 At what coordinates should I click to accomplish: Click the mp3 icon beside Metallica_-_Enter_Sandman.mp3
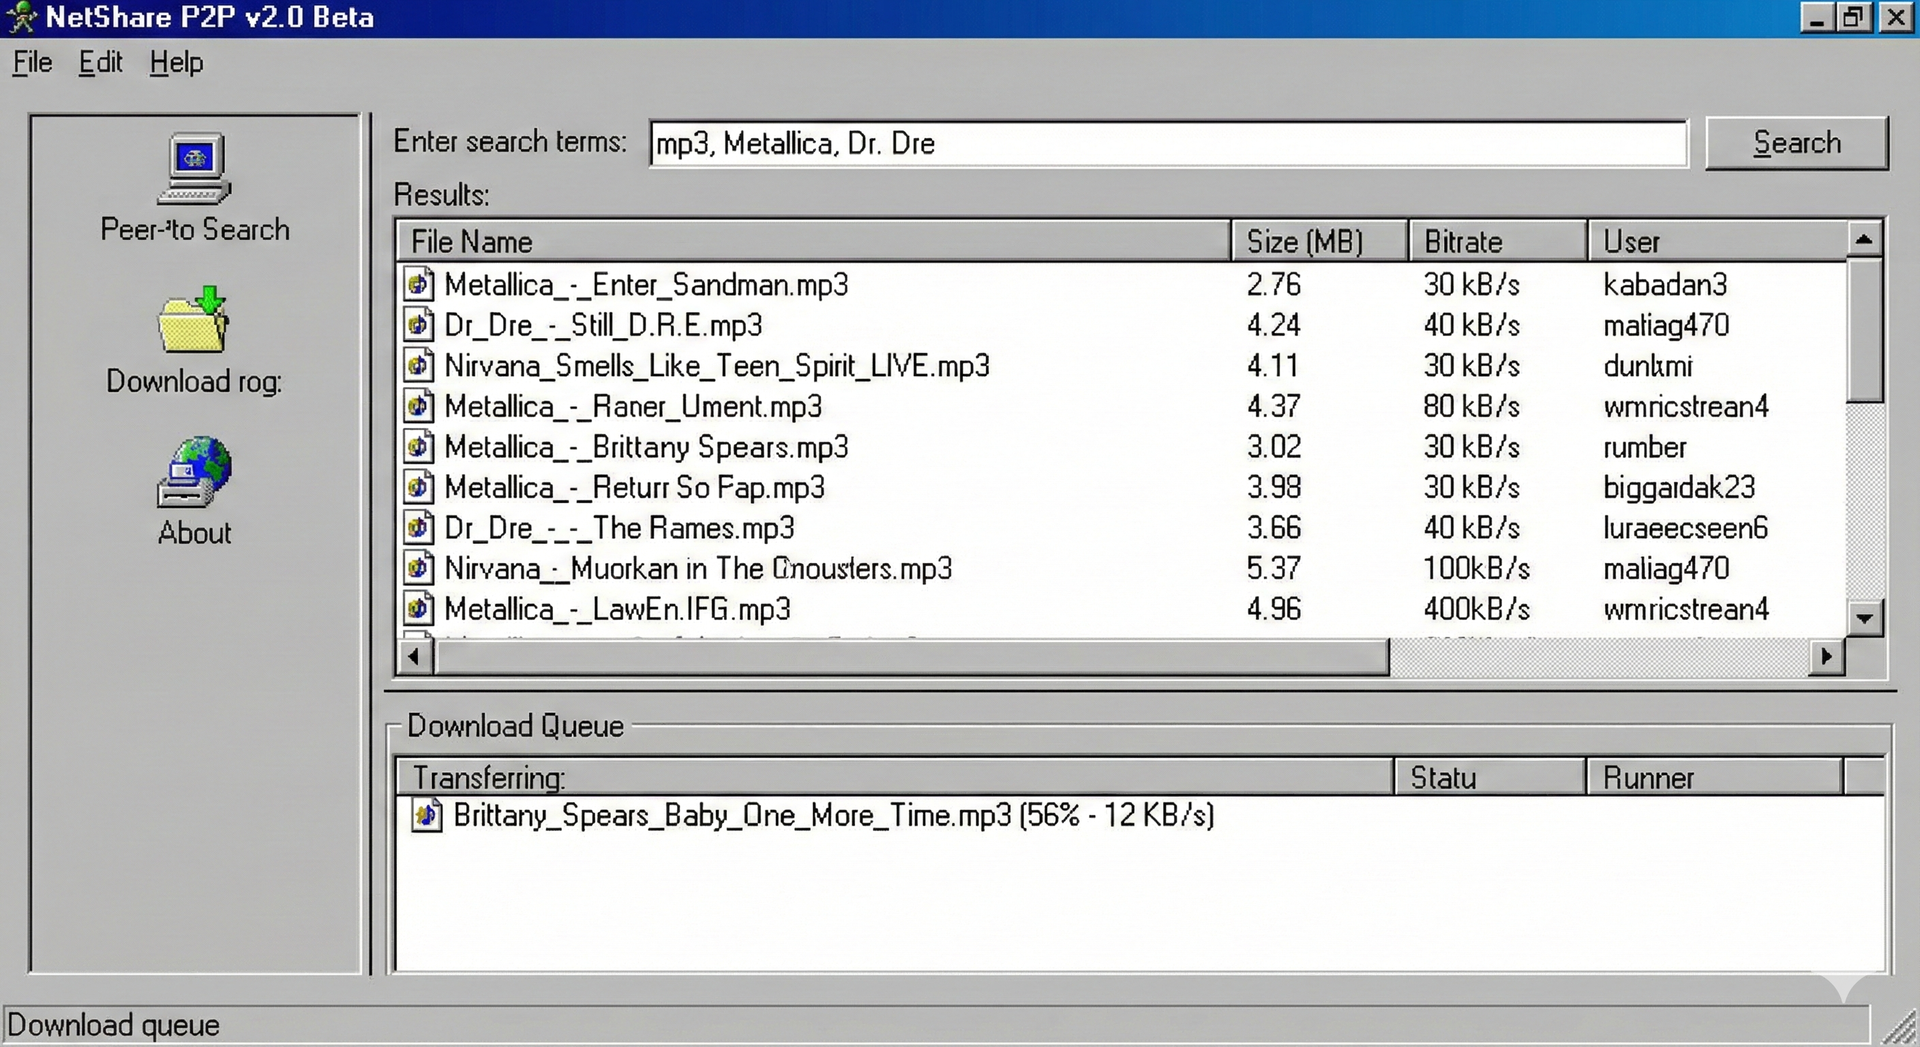419,284
